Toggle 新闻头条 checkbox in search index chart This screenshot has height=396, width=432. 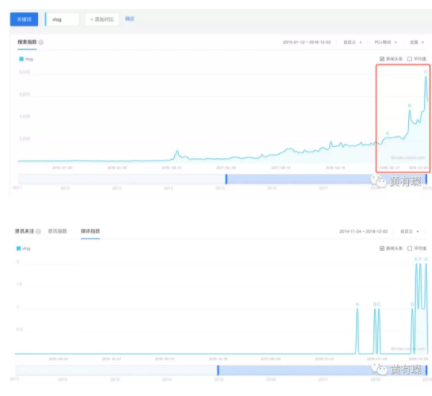pos(382,59)
